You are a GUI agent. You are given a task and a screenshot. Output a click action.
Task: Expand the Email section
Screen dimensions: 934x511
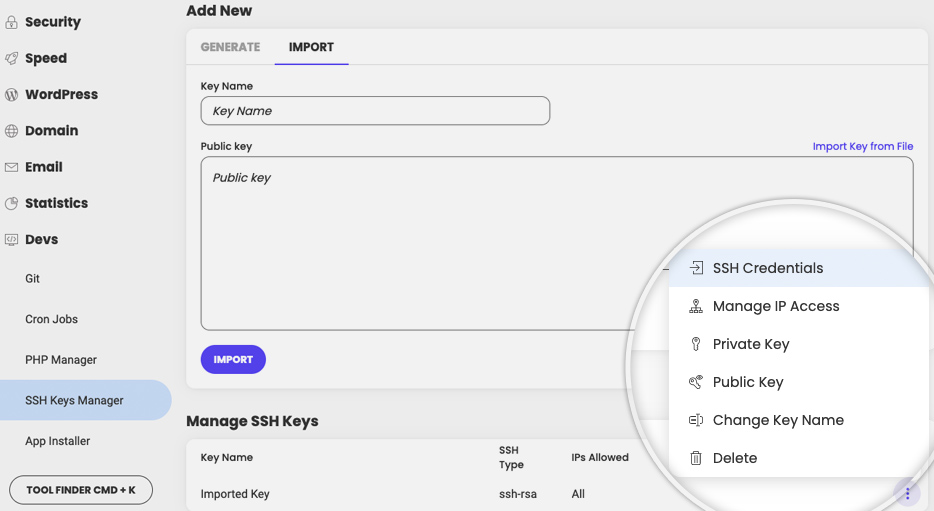[43, 167]
